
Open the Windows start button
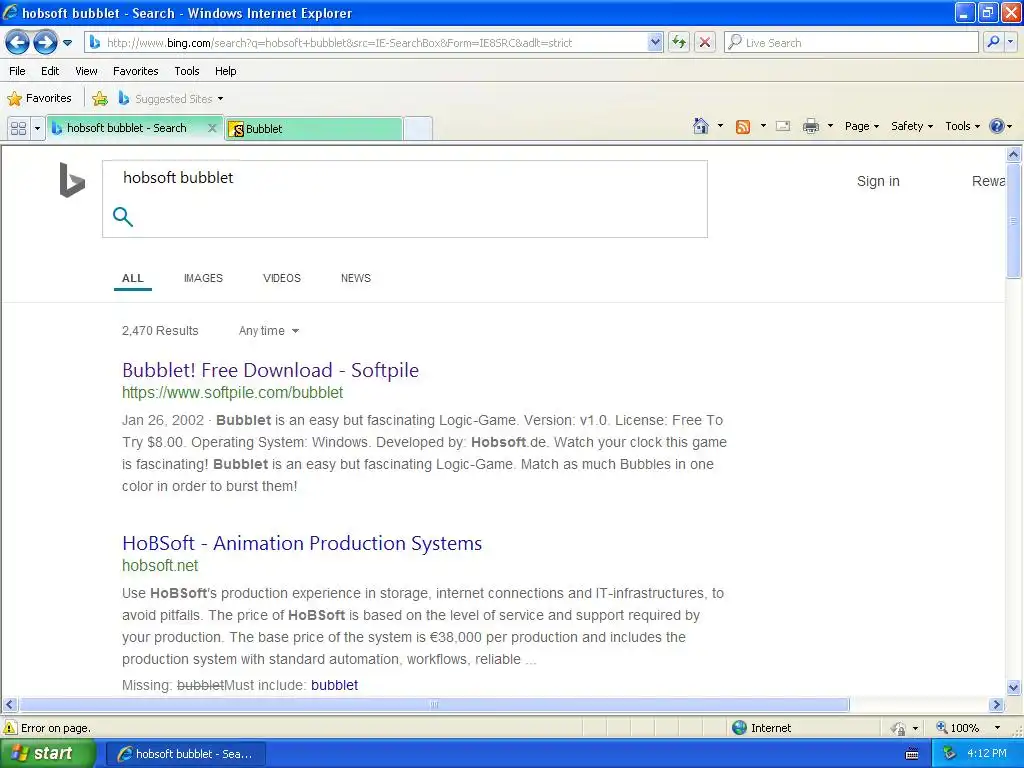pos(47,754)
